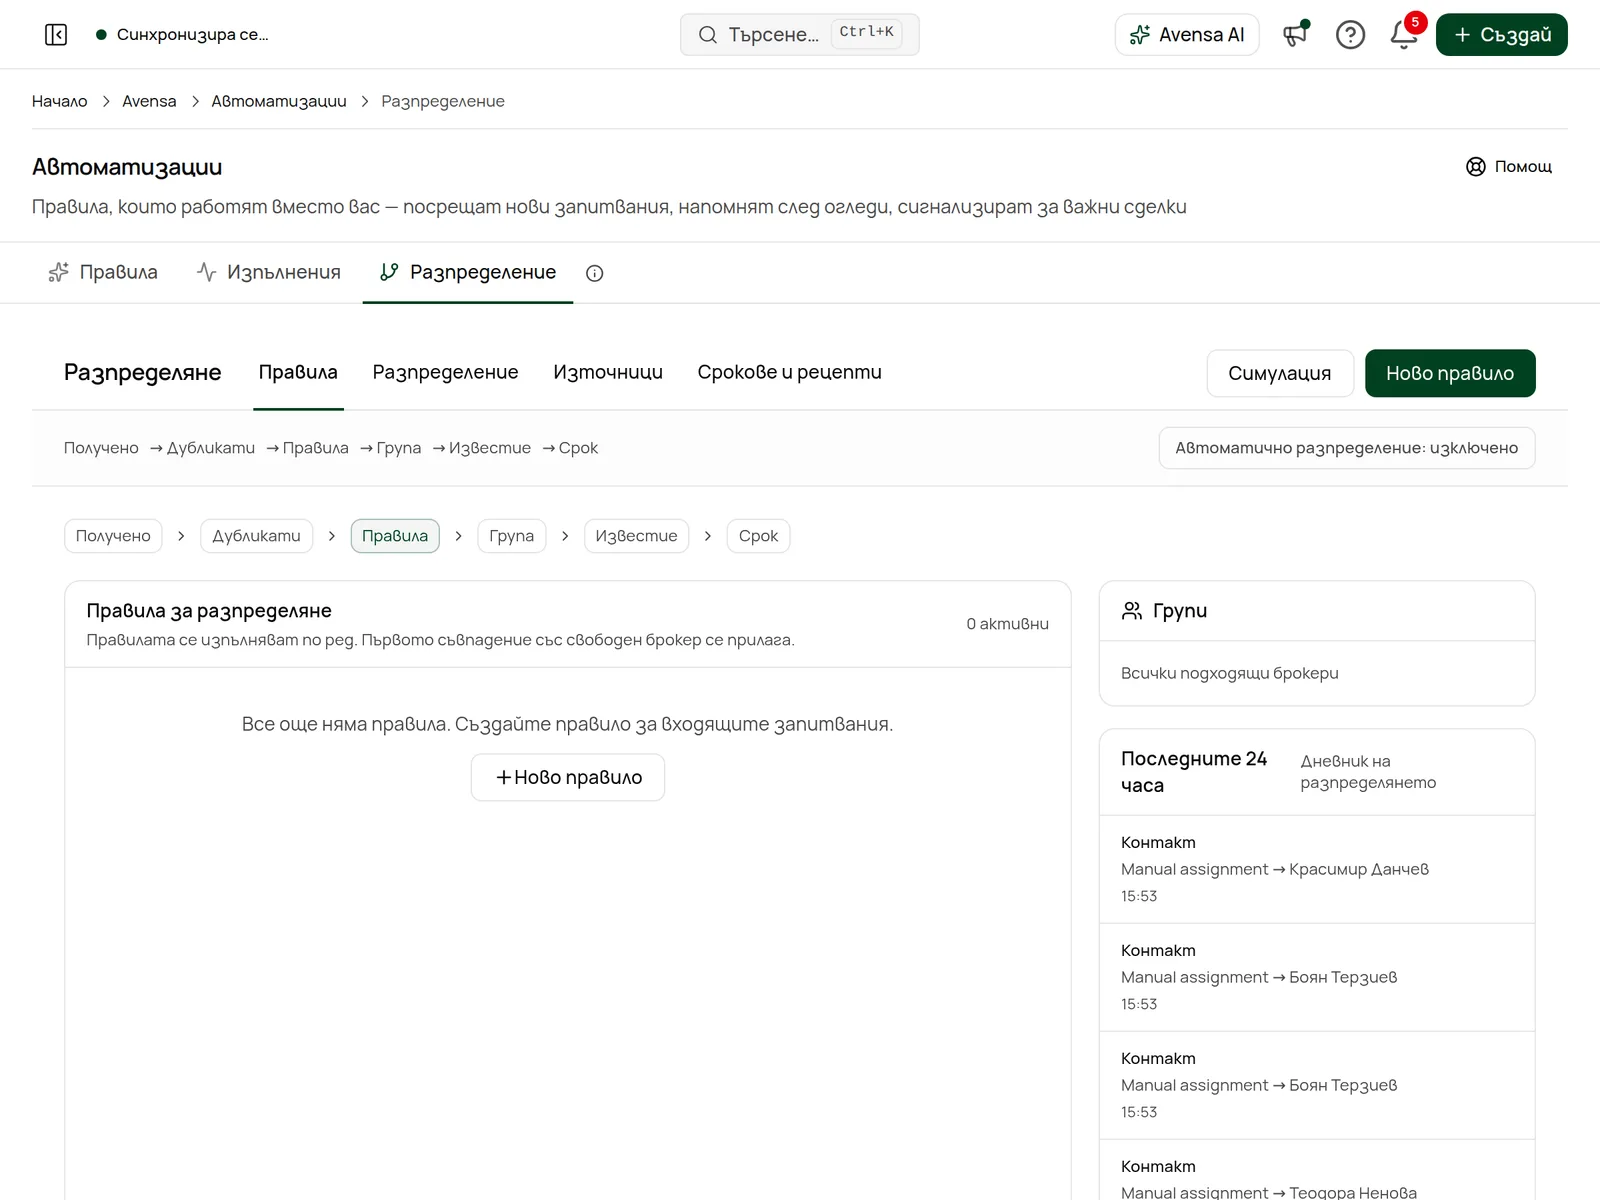Select the Дубликати step chip
The image size is (1600, 1200).
point(256,536)
